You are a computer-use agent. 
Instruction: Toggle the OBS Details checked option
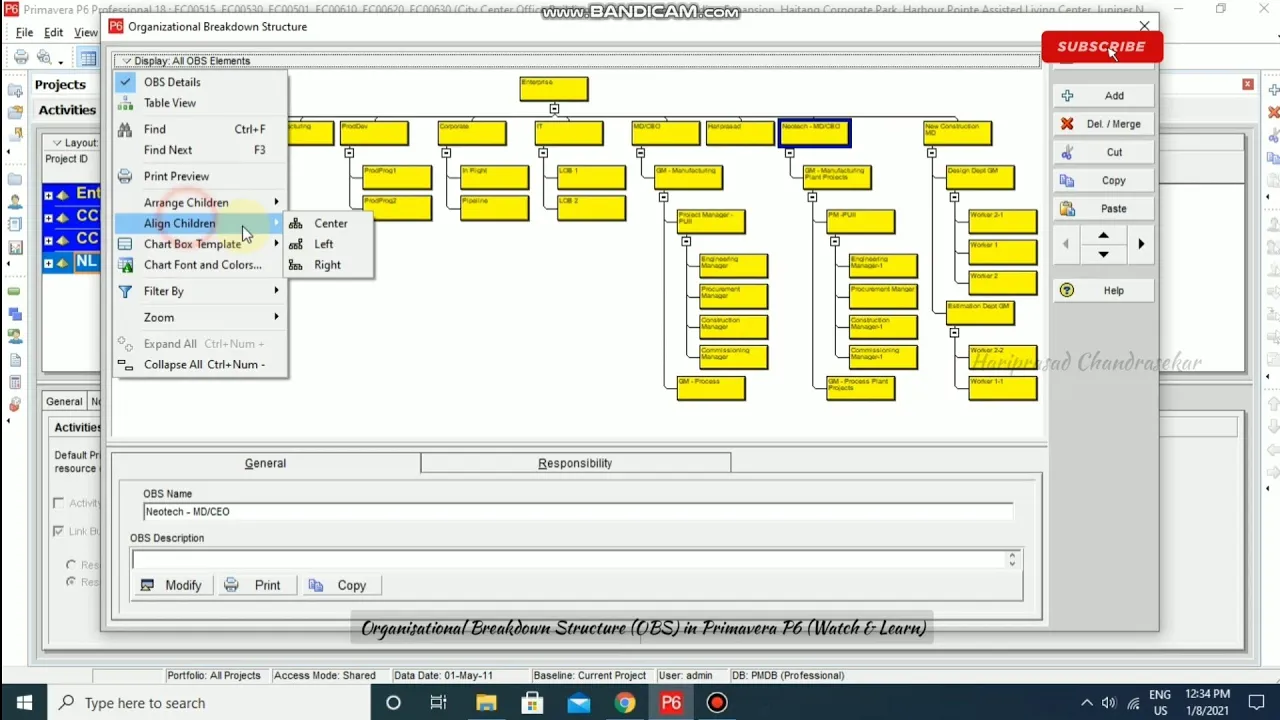pyautogui.click(x=125, y=82)
